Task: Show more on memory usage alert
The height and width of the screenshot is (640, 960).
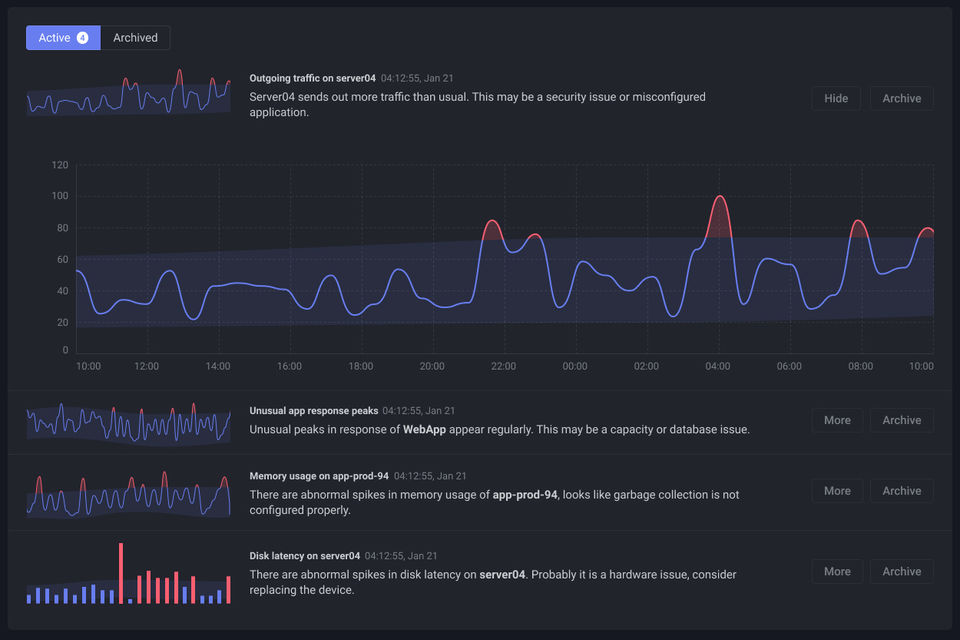Action: point(837,491)
